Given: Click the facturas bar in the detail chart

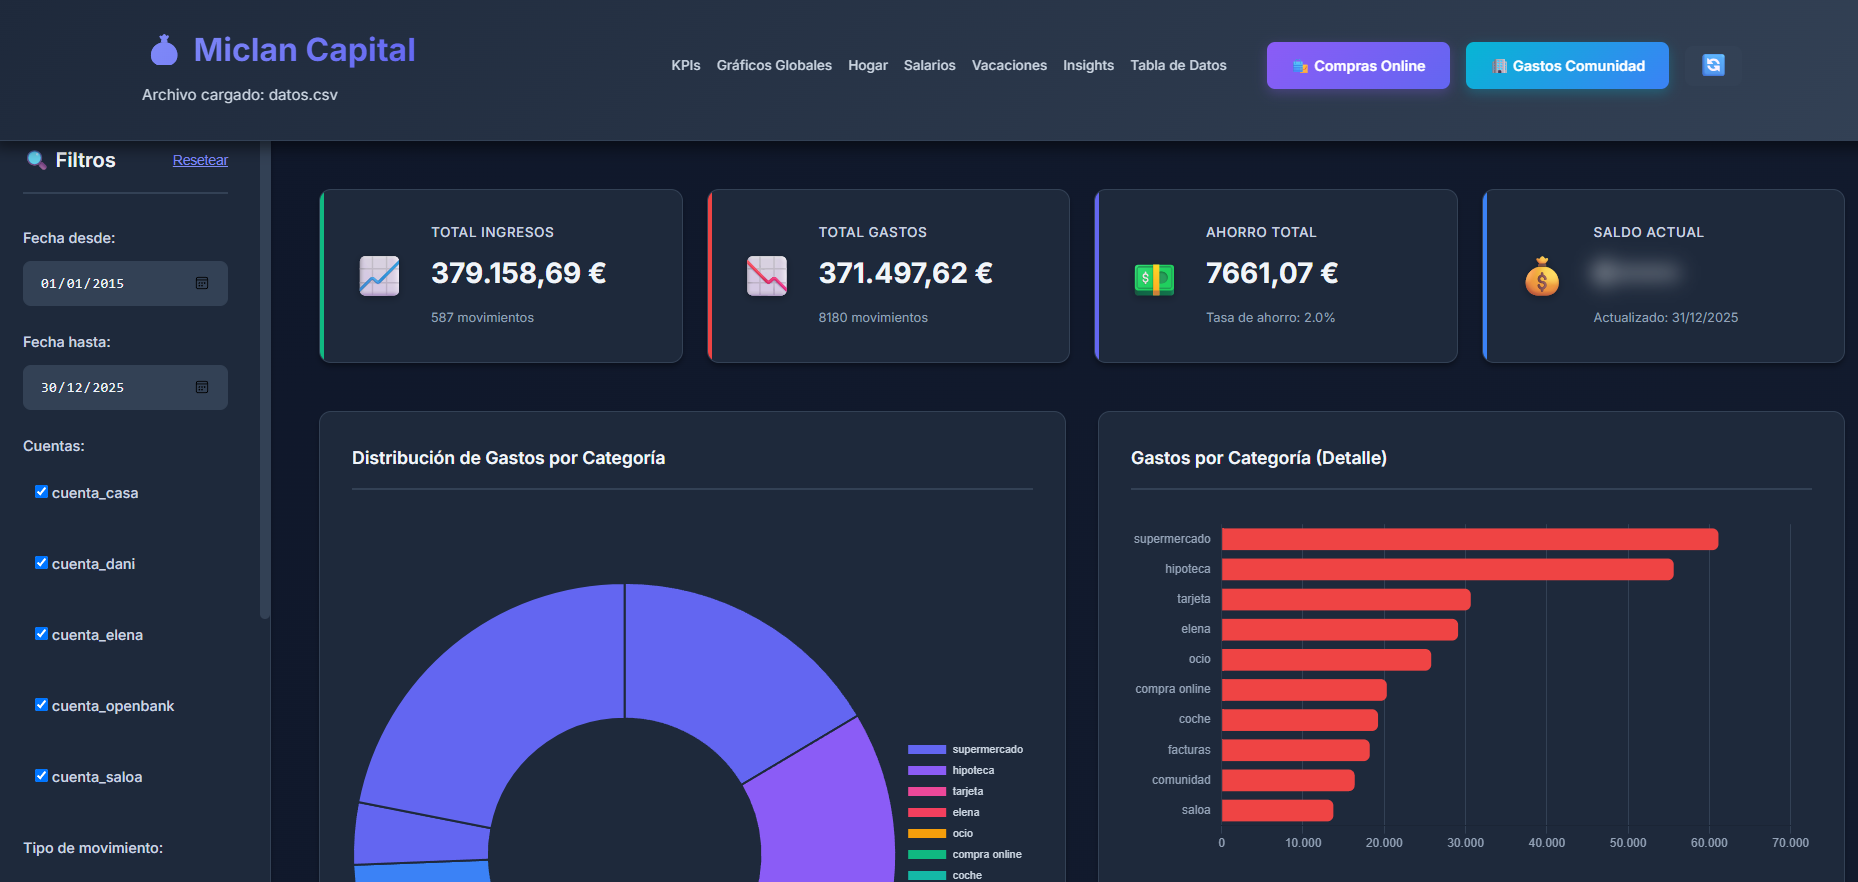Looking at the screenshot, I should tap(1296, 750).
